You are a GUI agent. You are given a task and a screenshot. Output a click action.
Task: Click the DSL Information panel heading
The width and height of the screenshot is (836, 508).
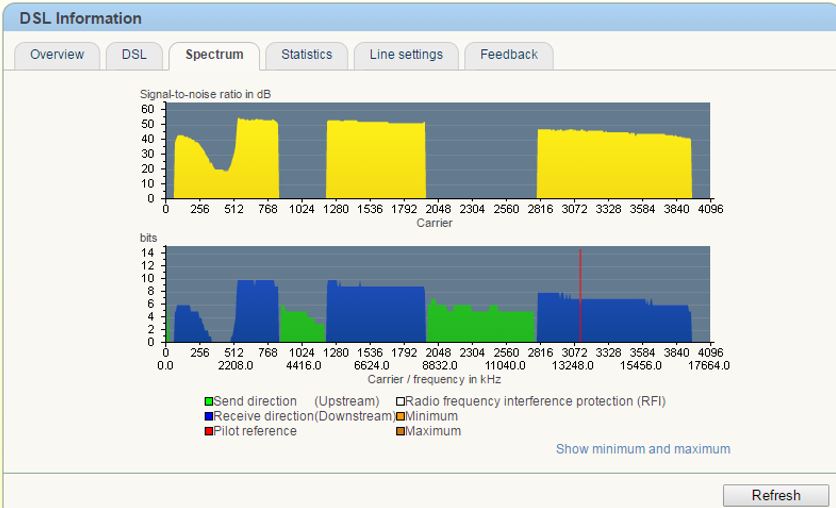pyautogui.click(x=80, y=18)
